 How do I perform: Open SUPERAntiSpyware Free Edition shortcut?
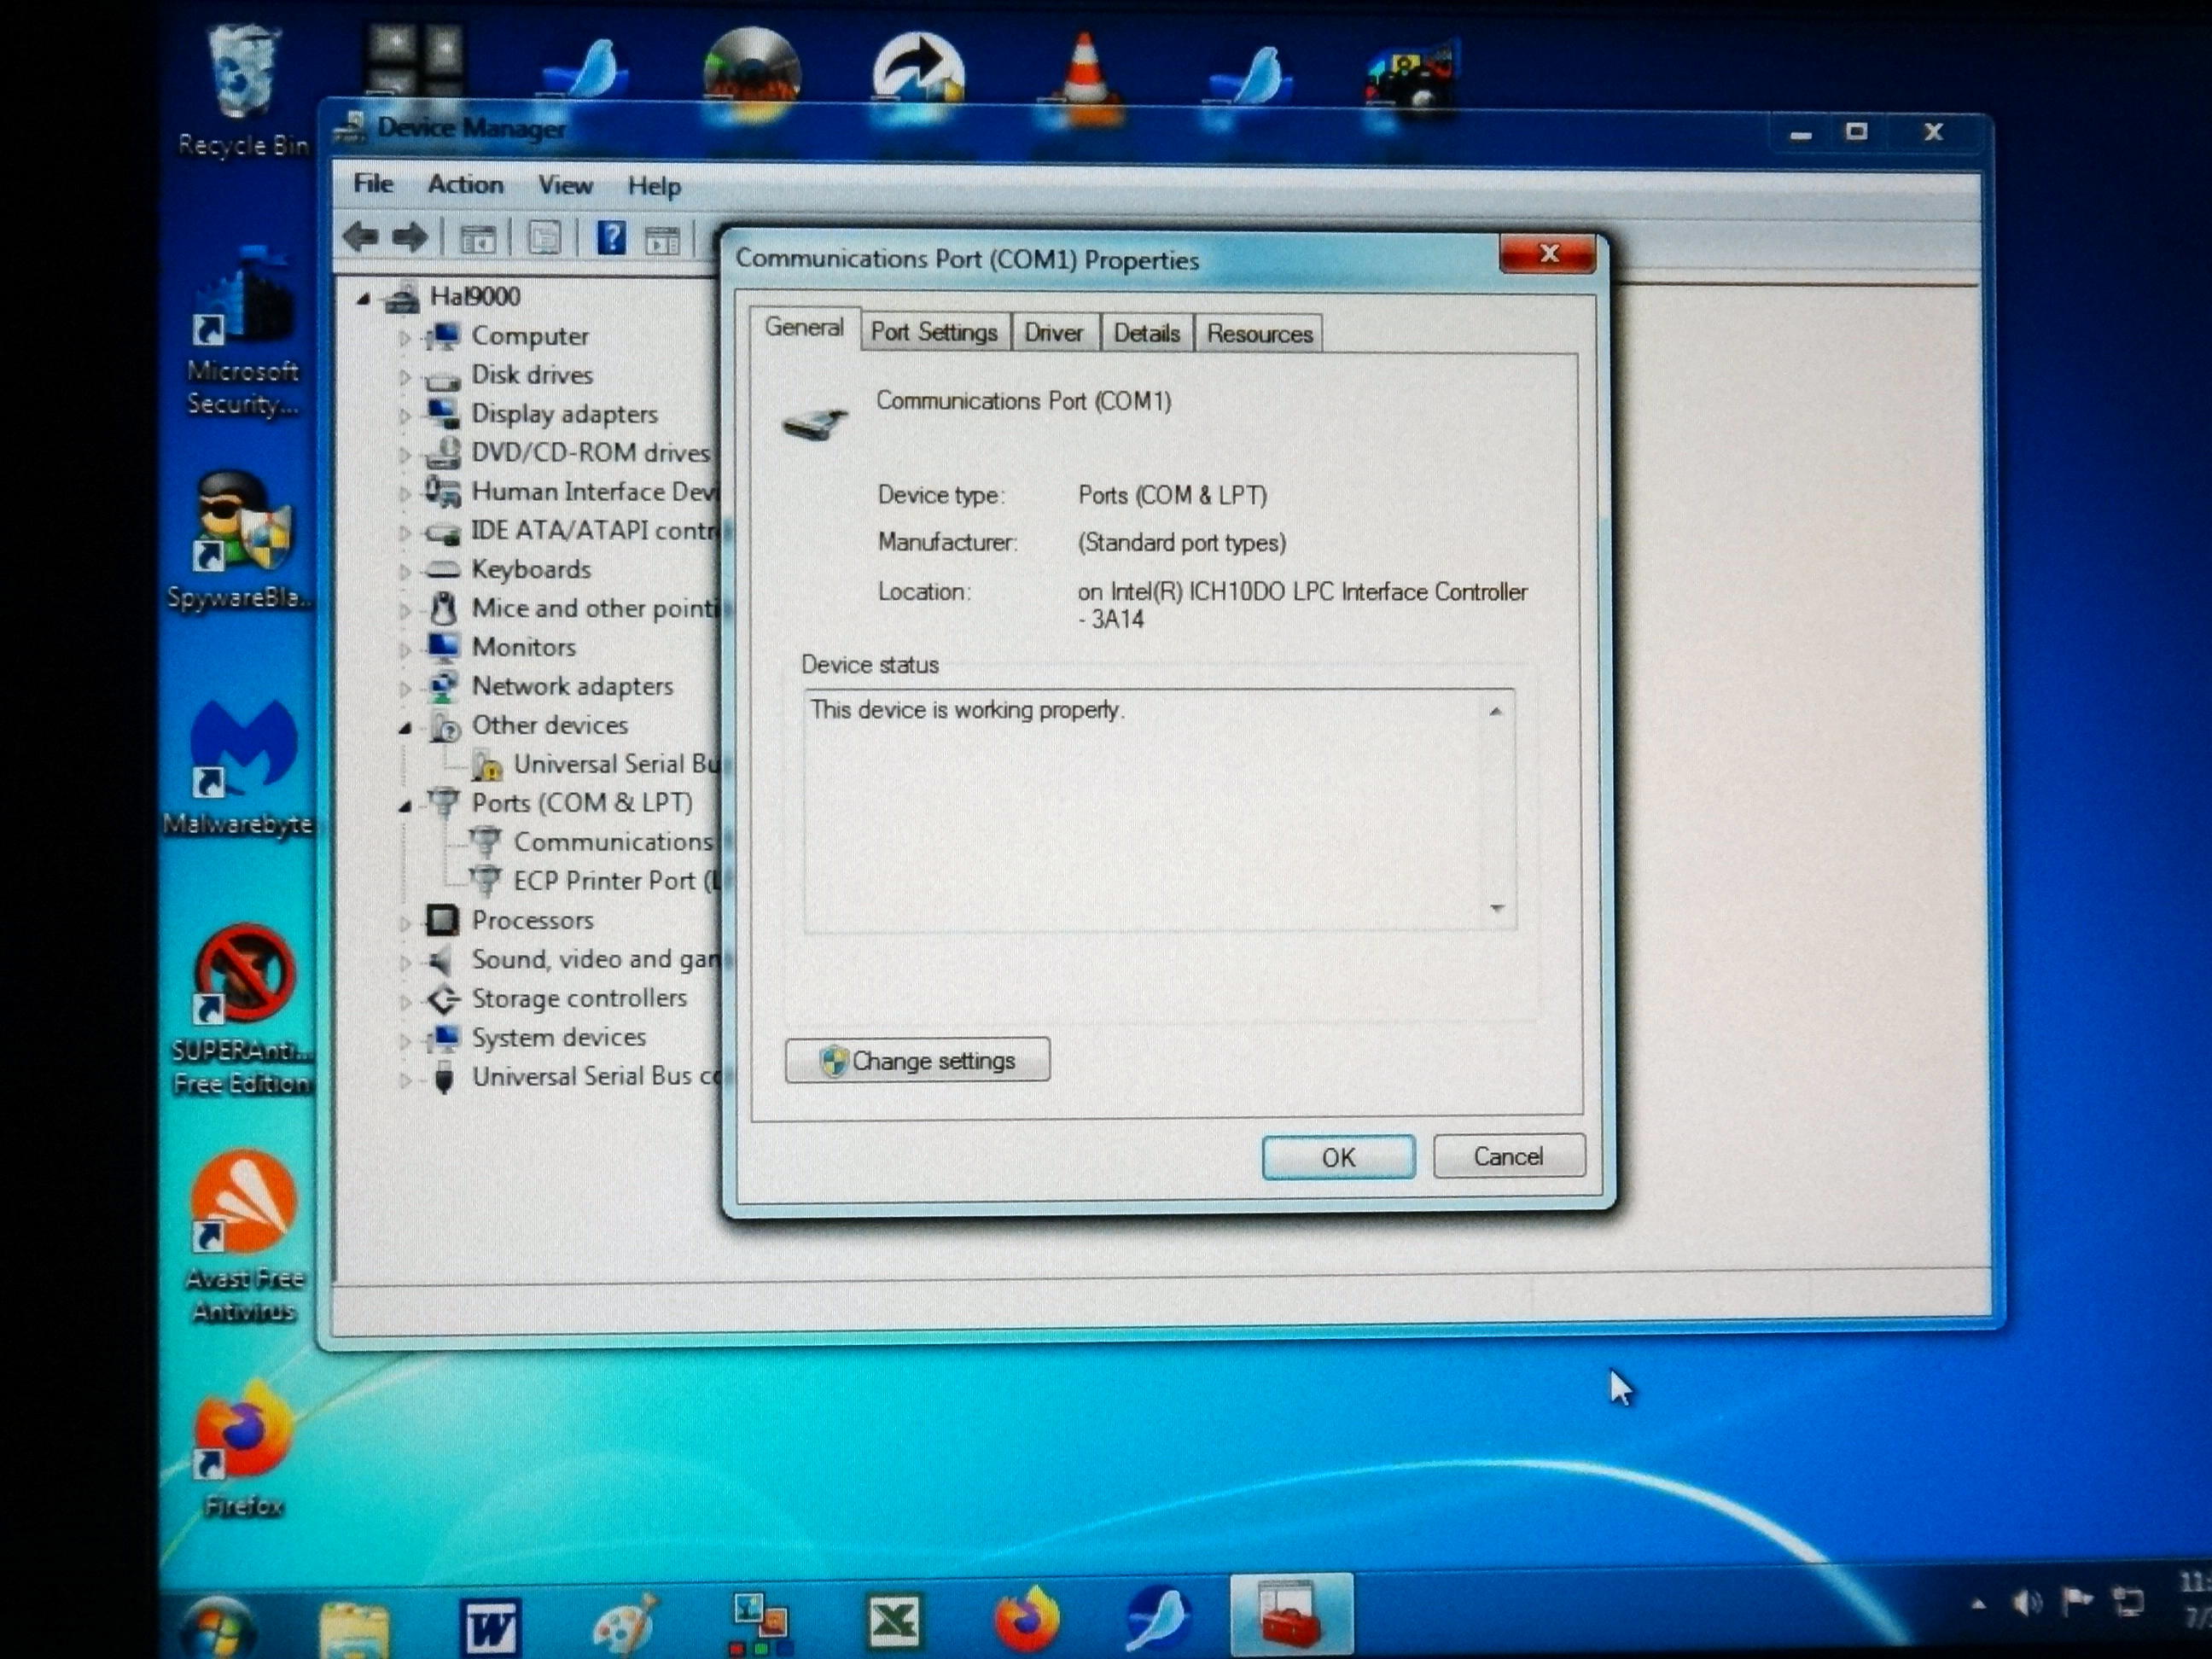click(243, 1011)
